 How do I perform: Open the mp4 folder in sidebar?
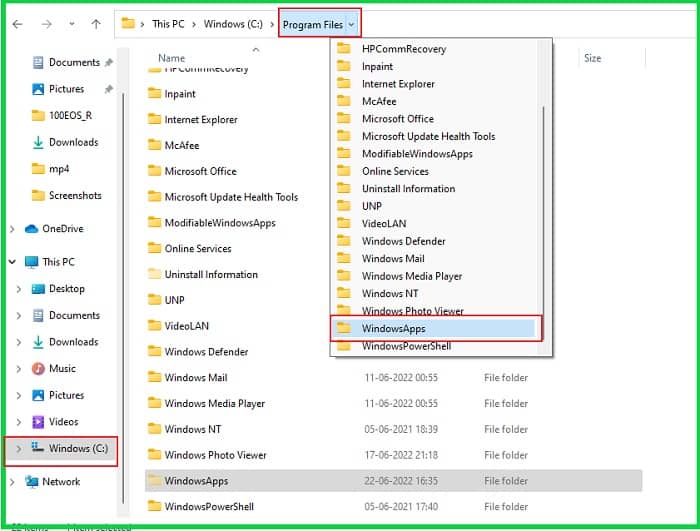click(x=59, y=169)
